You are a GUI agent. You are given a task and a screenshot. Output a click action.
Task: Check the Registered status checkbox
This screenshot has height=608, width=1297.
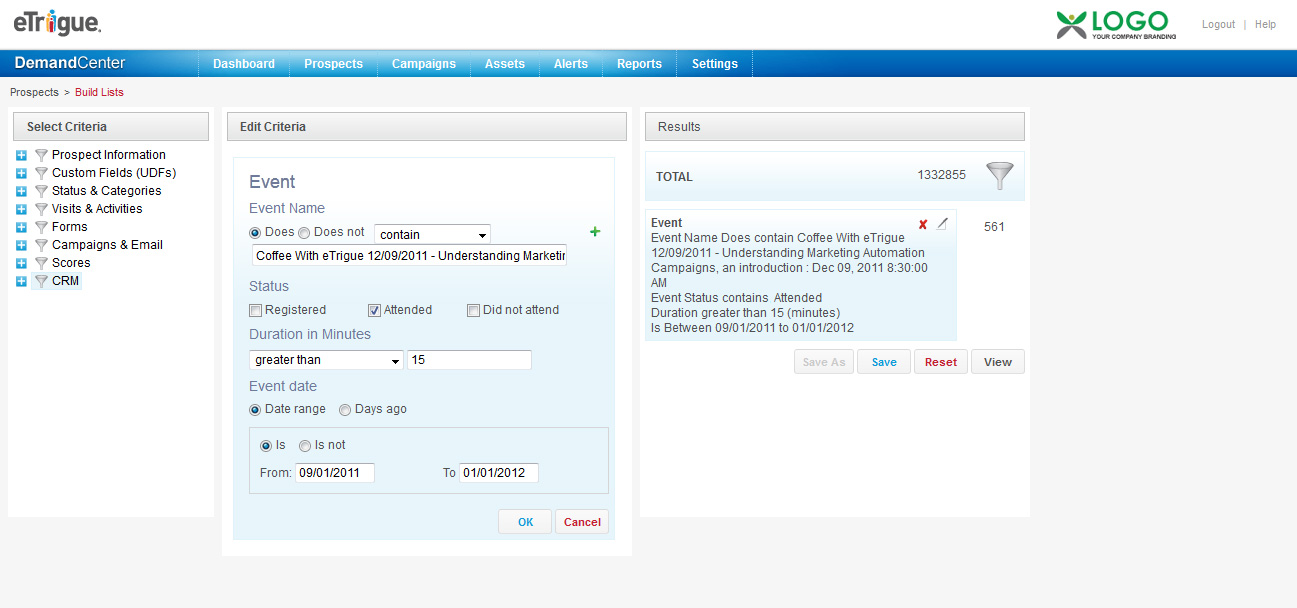256,310
